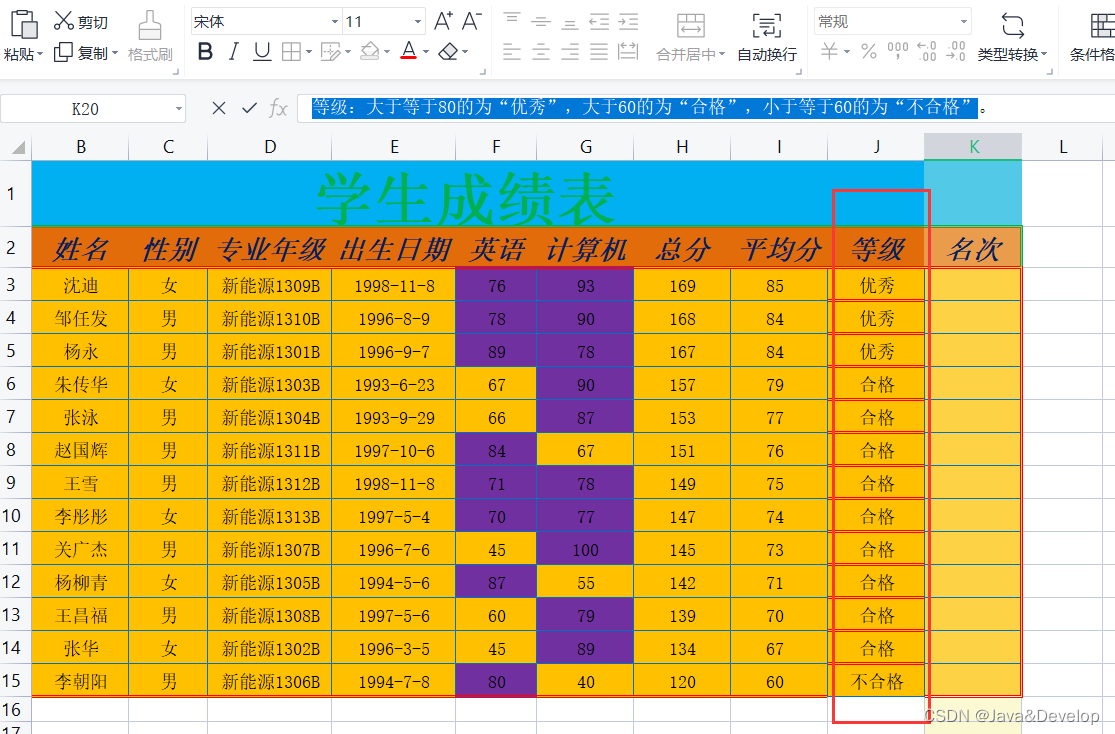
Task: Click the conditional formatting icon
Action: 1101,26
